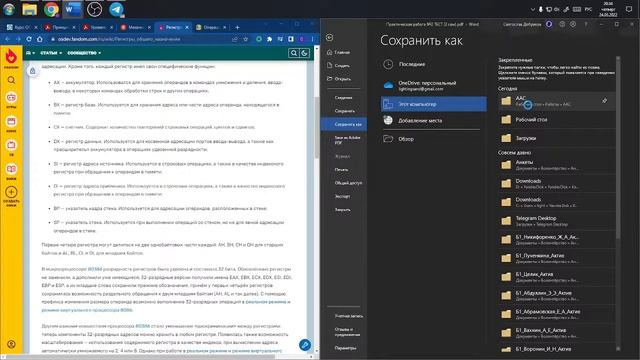Open the ААС folder in today's list

point(556,101)
